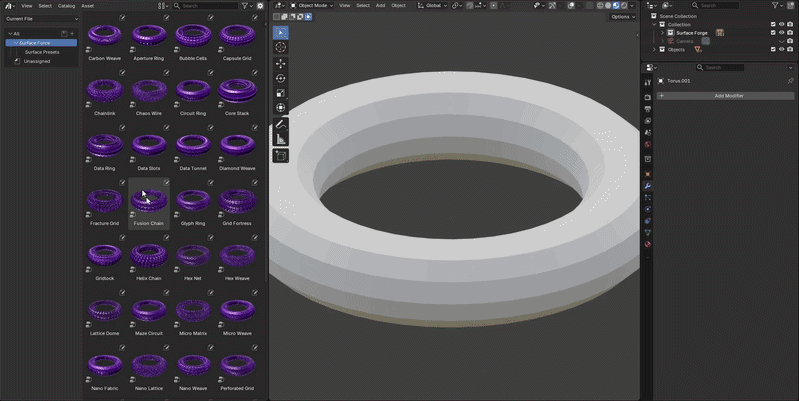Open the viewport Options button
Image resolution: width=799 pixels, height=401 pixels.
click(623, 17)
